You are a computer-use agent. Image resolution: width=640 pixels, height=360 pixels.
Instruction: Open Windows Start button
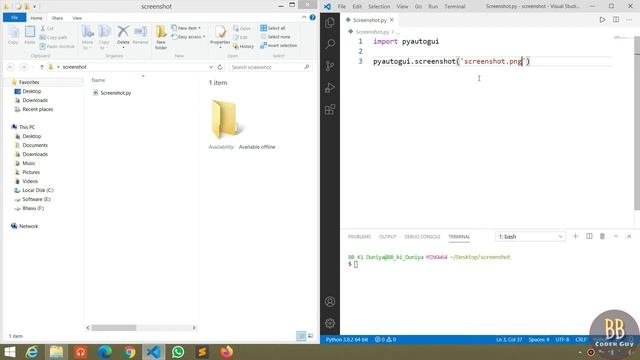[x=9, y=352]
